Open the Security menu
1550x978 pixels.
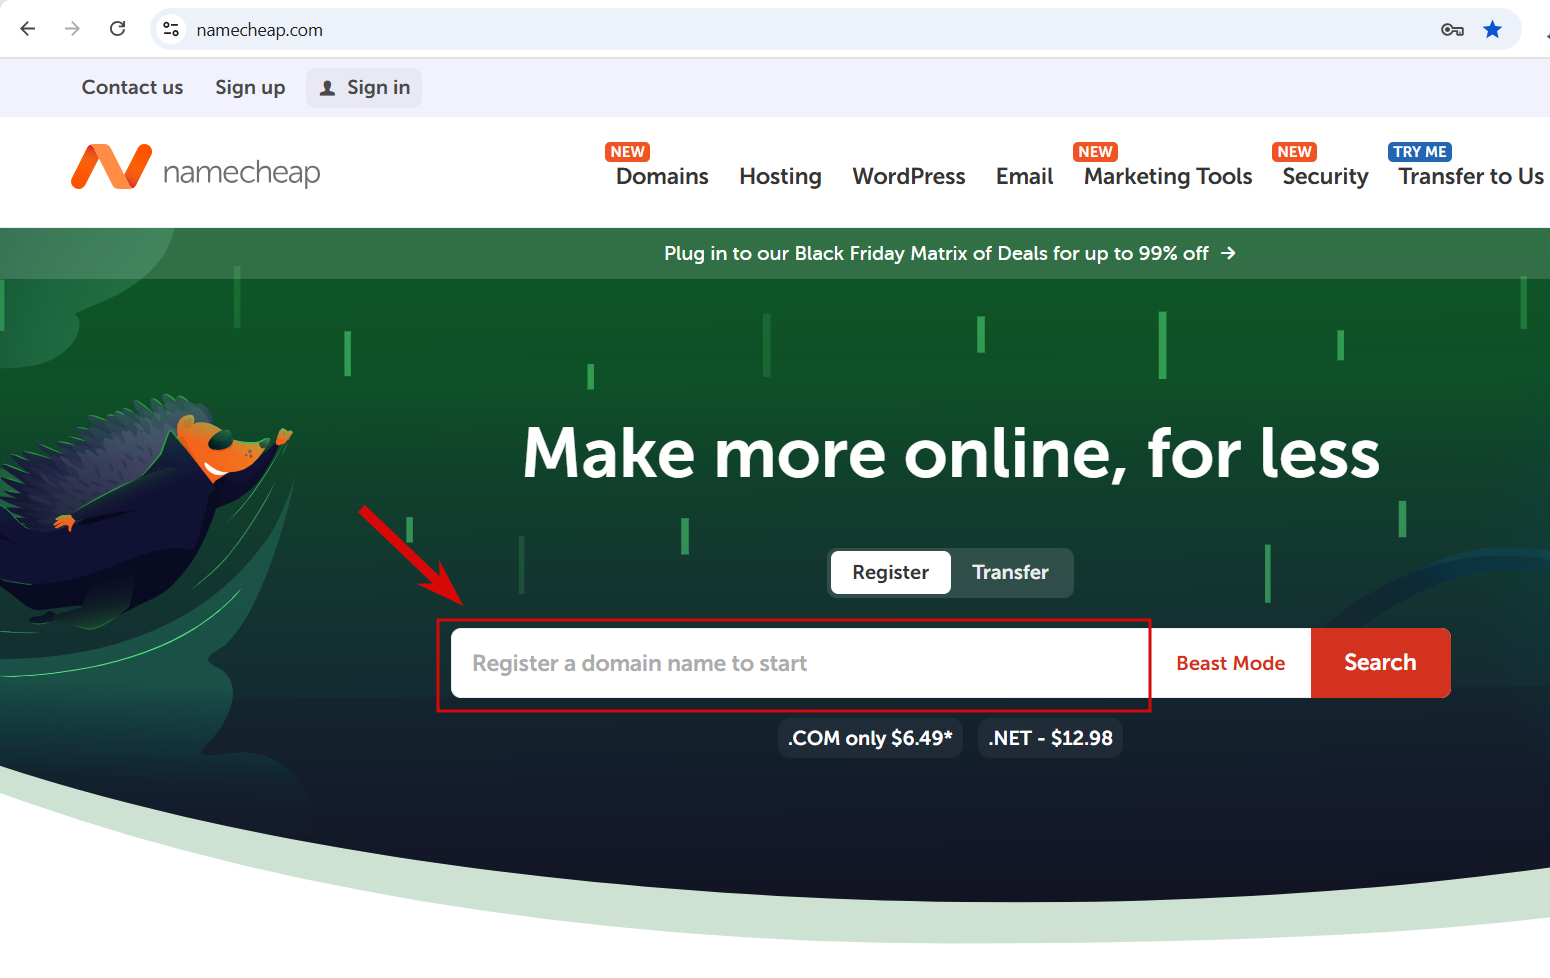(x=1325, y=176)
